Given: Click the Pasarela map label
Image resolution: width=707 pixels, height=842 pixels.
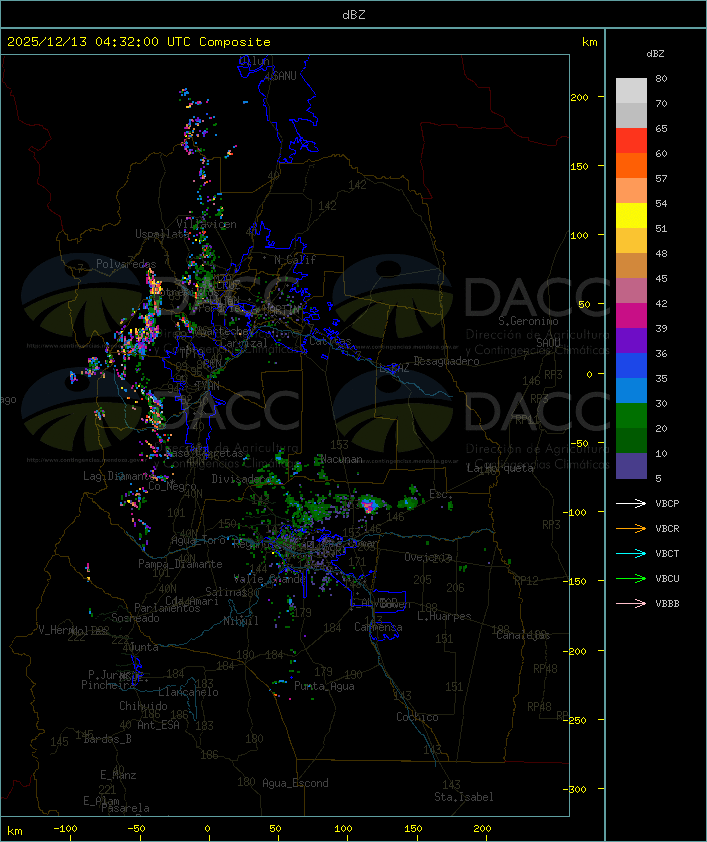Looking at the screenshot, I should [x=125, y=808].
